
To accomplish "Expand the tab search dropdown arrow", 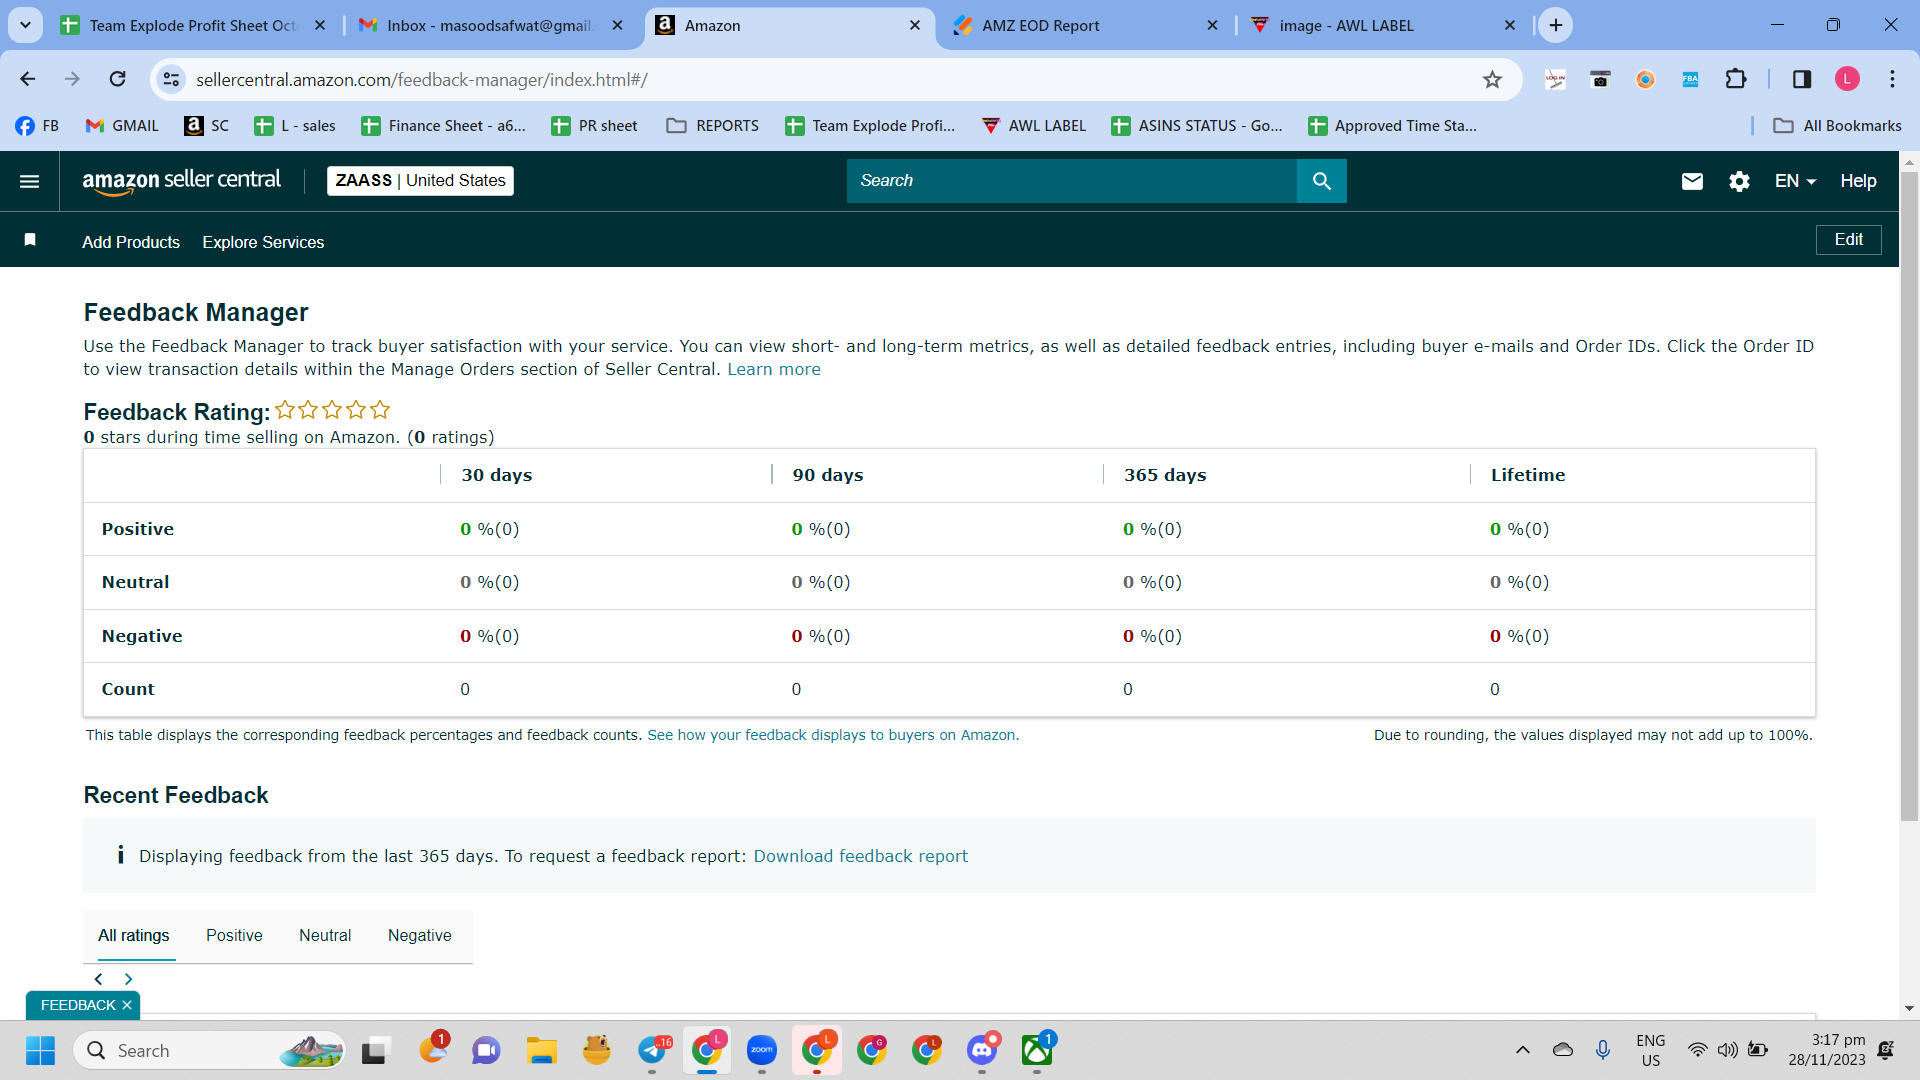I will [25, 25].
